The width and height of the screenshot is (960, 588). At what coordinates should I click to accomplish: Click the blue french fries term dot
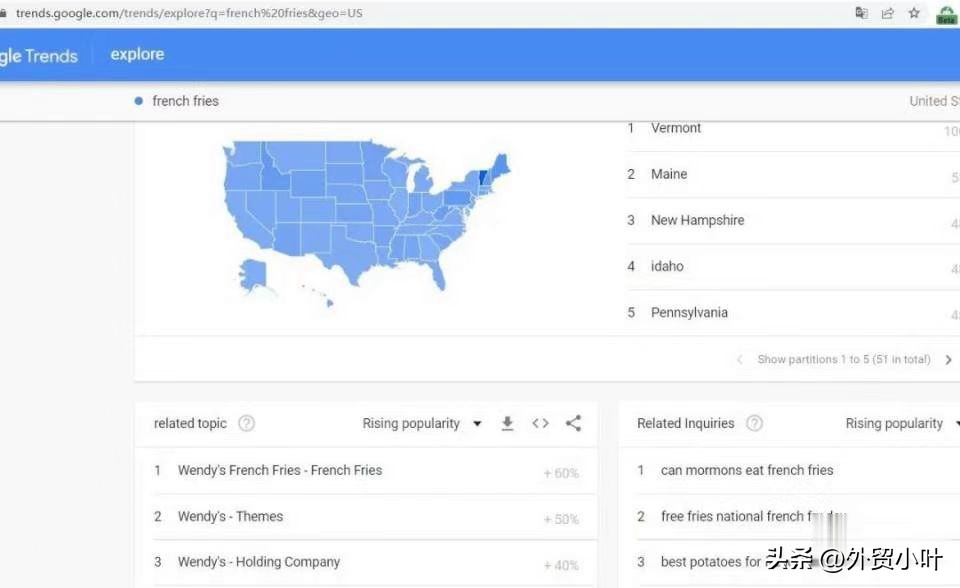pos(138,101)
